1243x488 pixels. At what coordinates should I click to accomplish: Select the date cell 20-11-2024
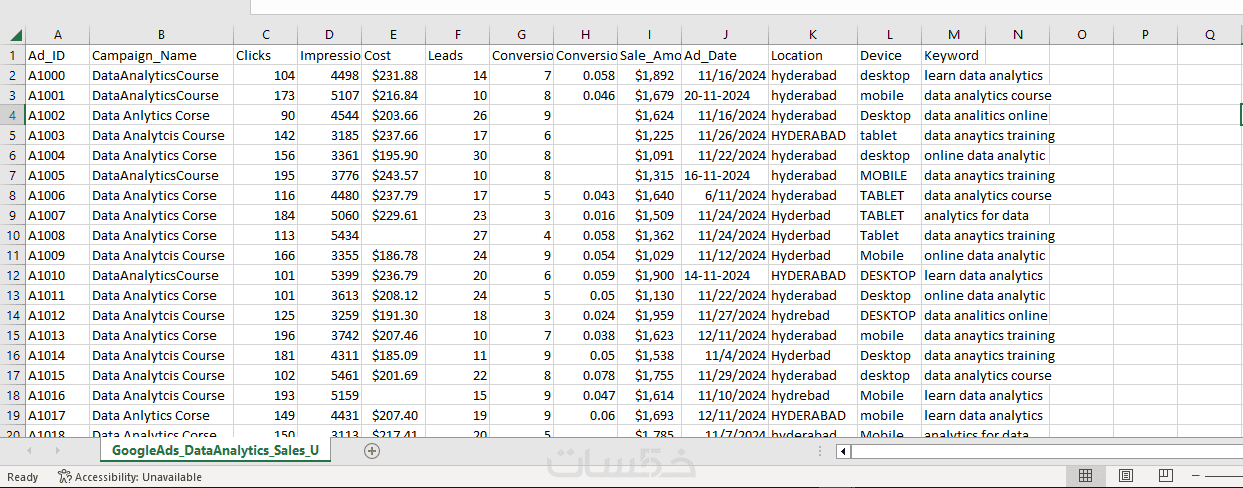pyautogui.click(x=725, y=95)
